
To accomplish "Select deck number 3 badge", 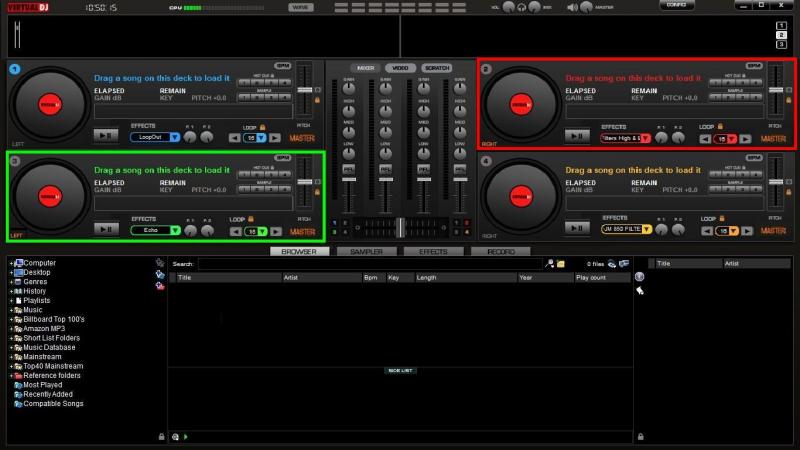I will (15, 161).
